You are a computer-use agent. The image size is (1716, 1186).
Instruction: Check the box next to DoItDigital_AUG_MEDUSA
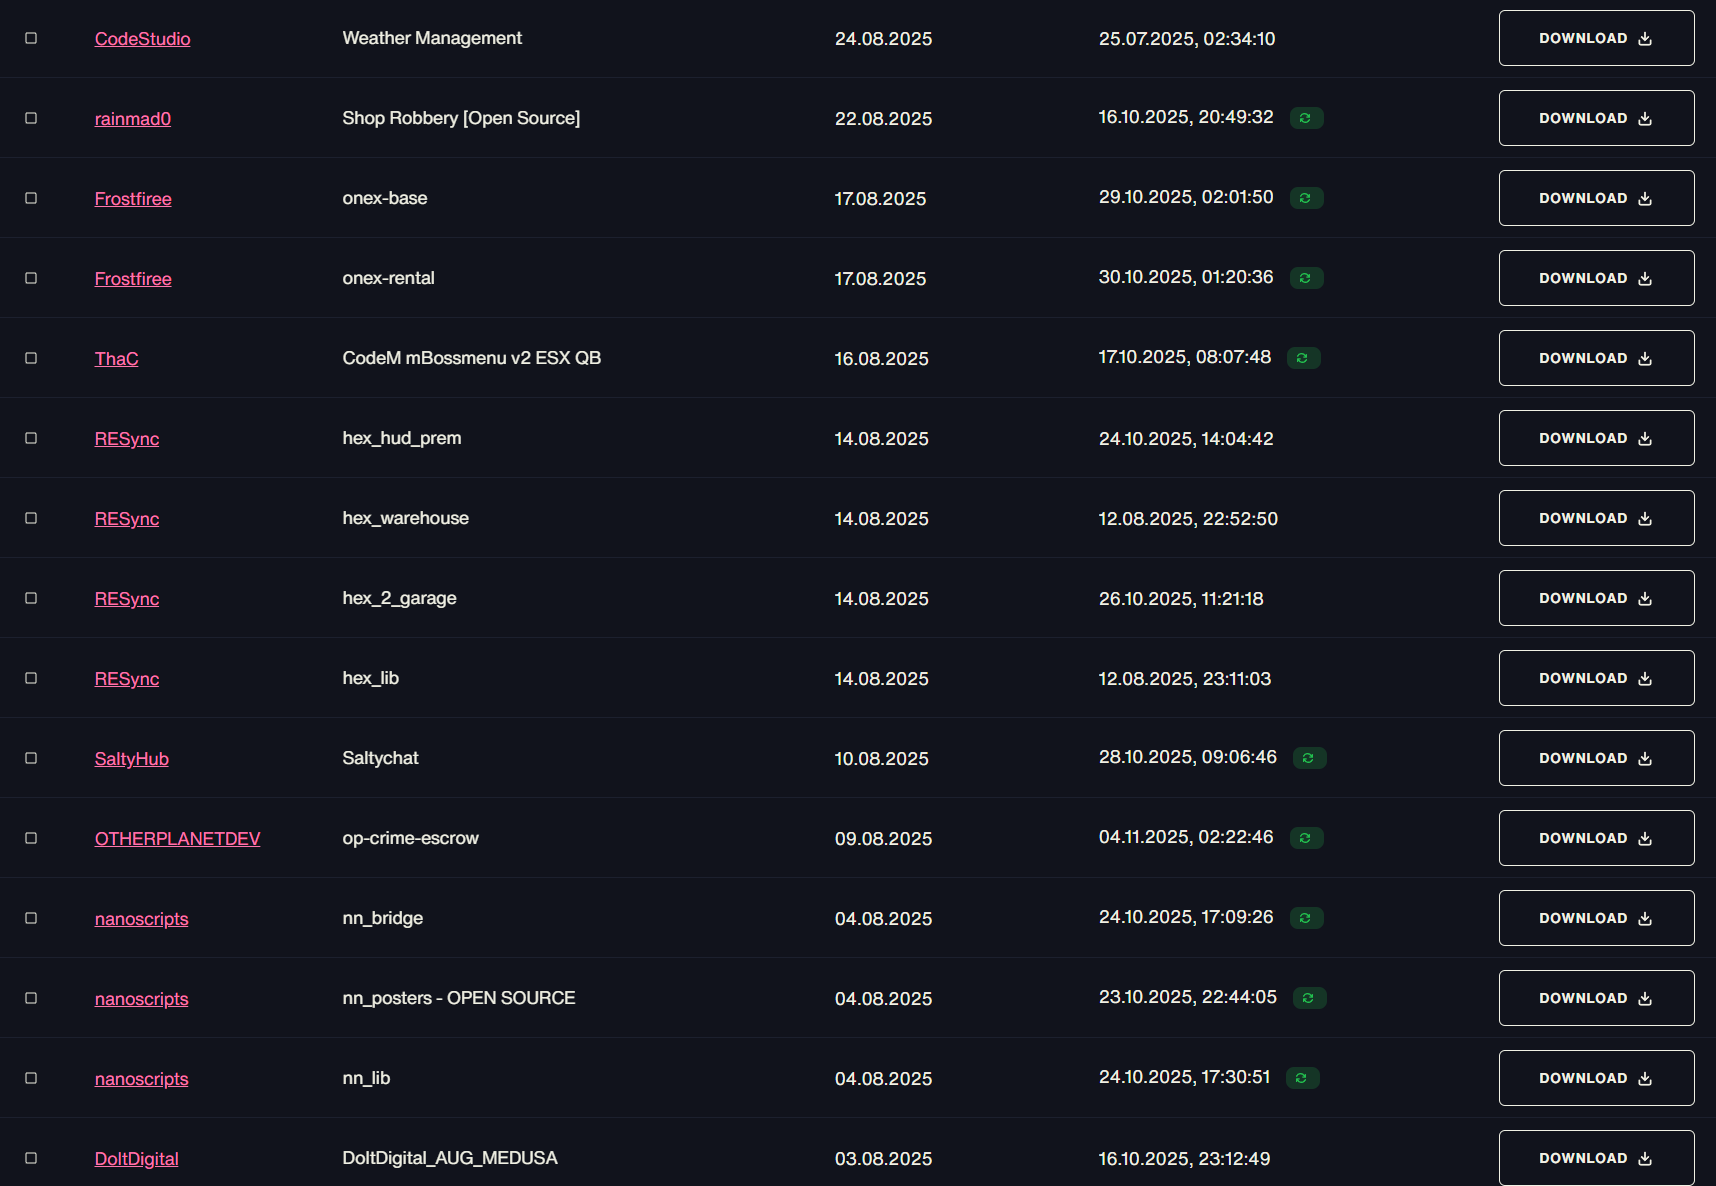click(31, 1158)
